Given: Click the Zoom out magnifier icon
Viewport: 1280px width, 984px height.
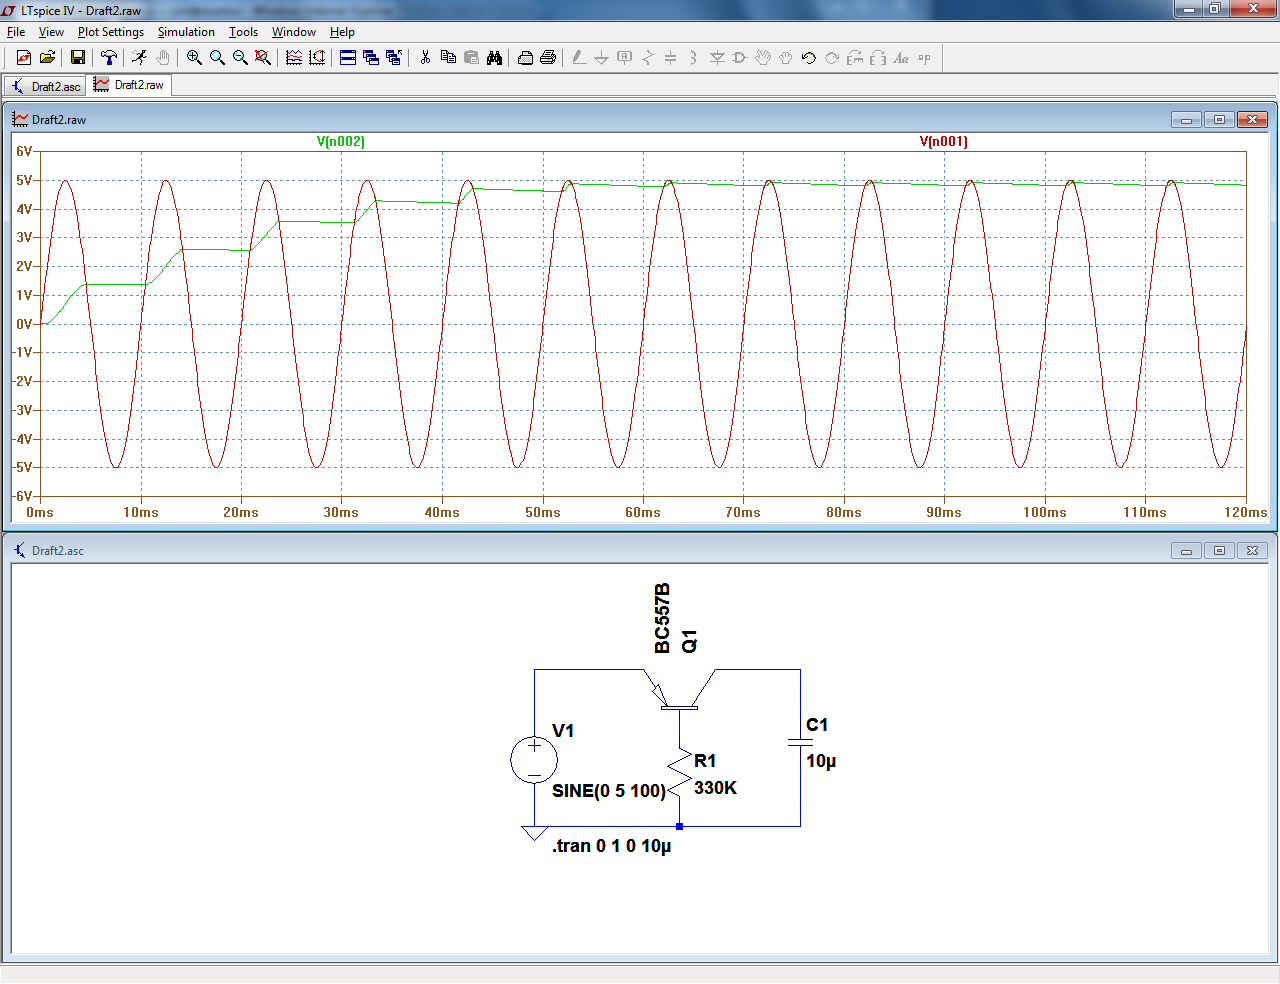Looking at the screenshot, I should 240,58.
